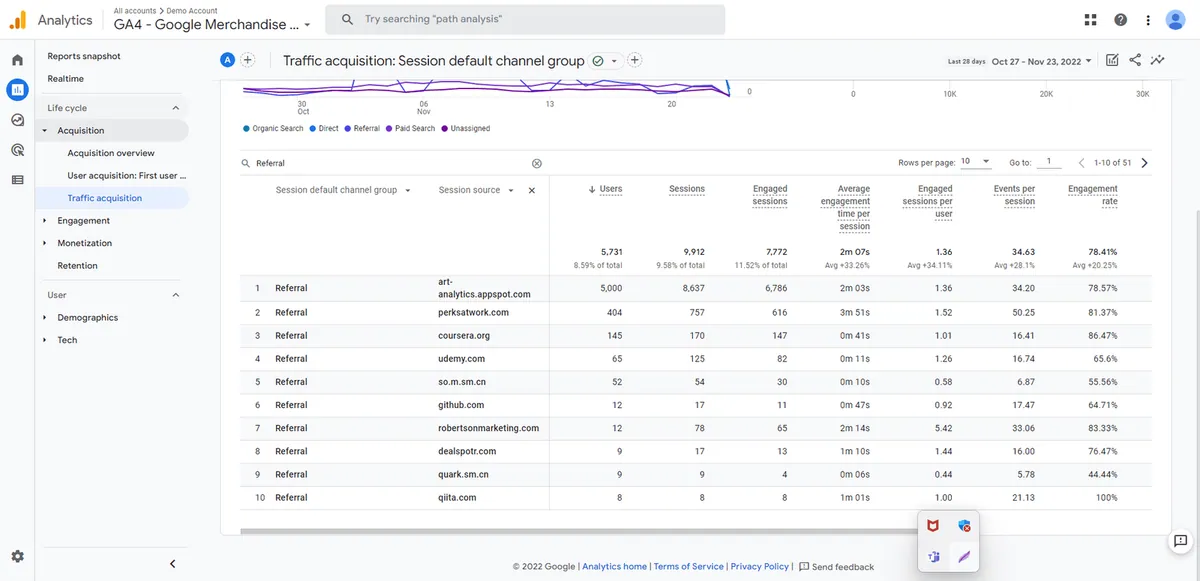
Task: Open the Help question mark icon
Action: click(x=1120, y=20)
